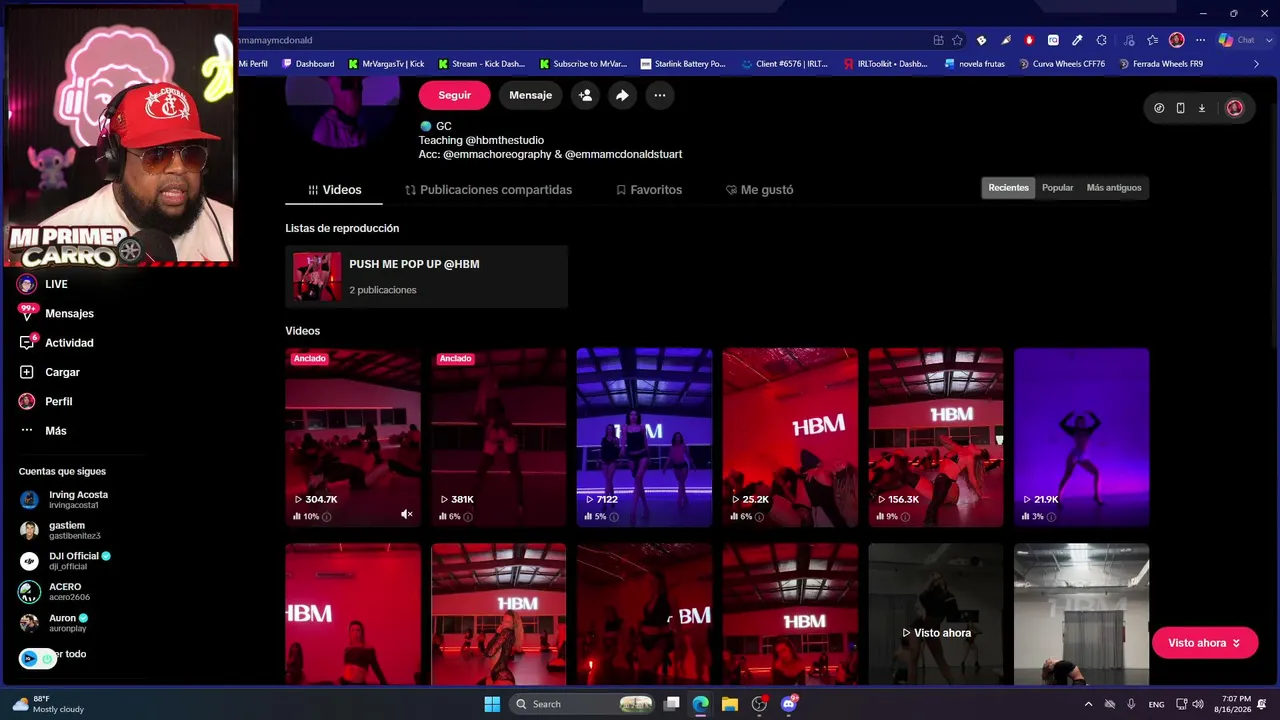Open the browser favorites list icon
Image resolution: width=1280 pixels, height=720 pixels.
pos(1153,40)
